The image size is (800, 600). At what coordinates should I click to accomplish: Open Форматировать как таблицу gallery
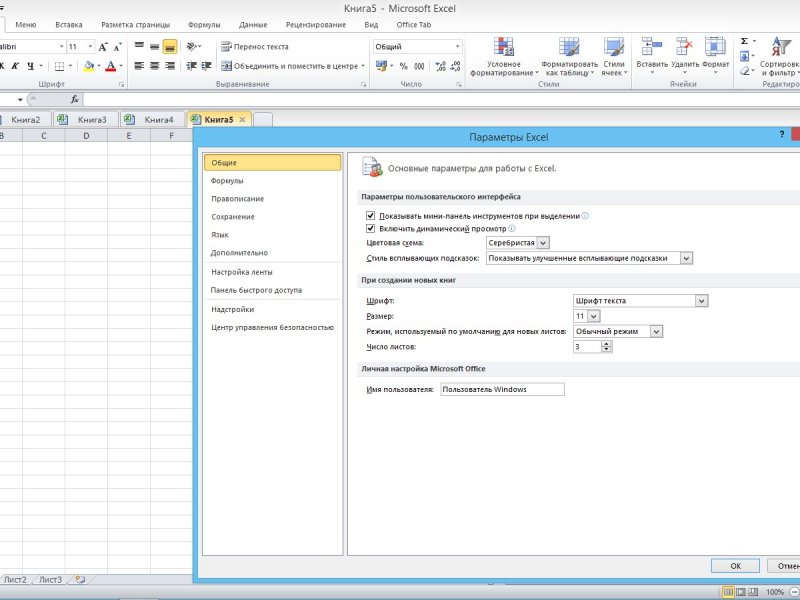569,57
